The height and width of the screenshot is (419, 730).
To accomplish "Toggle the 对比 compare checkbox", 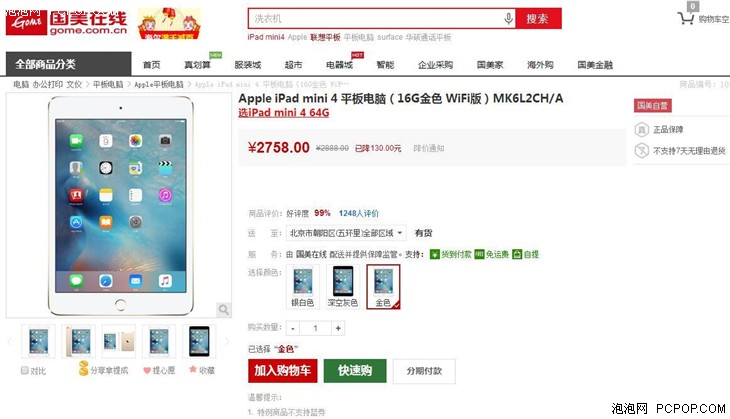I will [25, 370].
